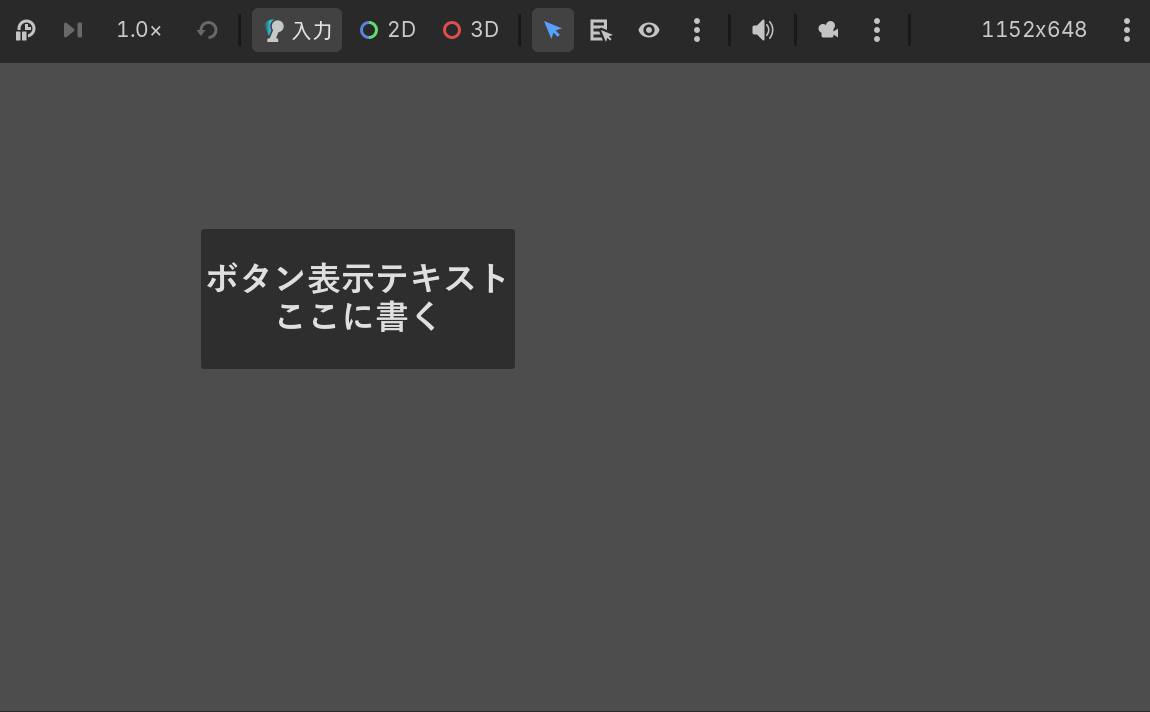
Task: Mute game audio with the speaker icon
Action: click(x=763, y=30)
